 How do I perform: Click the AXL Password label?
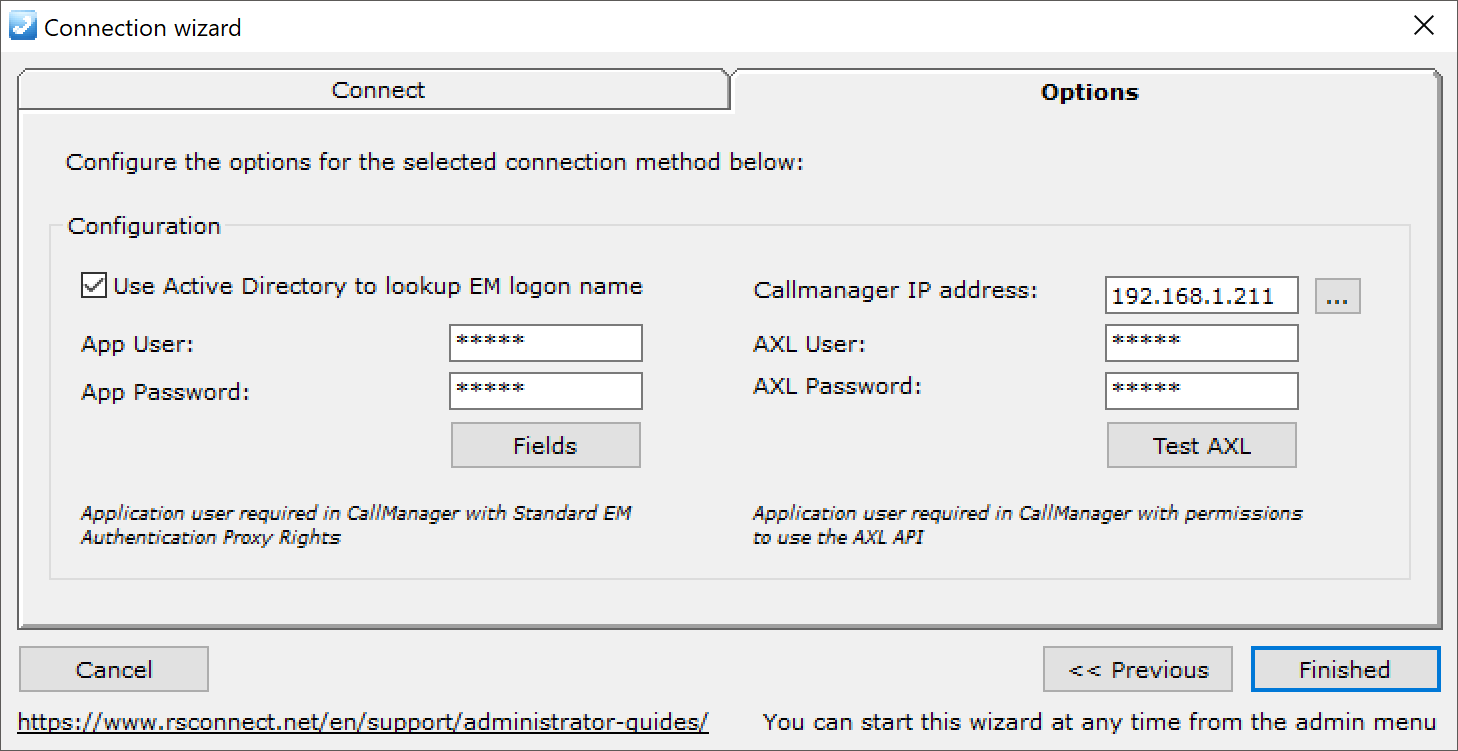836,386
